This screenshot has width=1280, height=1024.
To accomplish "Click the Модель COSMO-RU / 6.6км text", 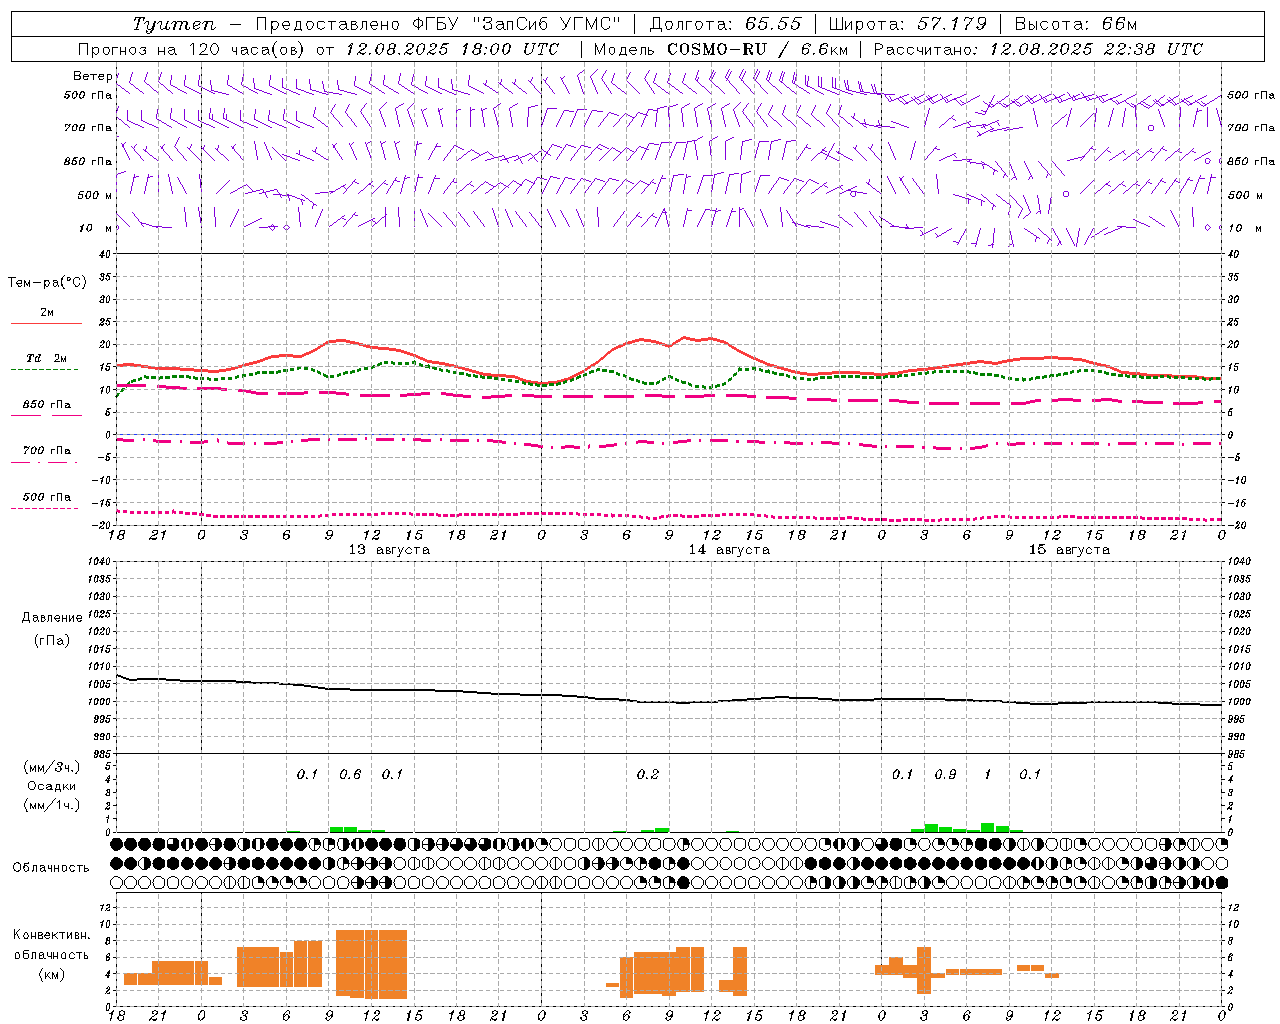I will [720, 49].
